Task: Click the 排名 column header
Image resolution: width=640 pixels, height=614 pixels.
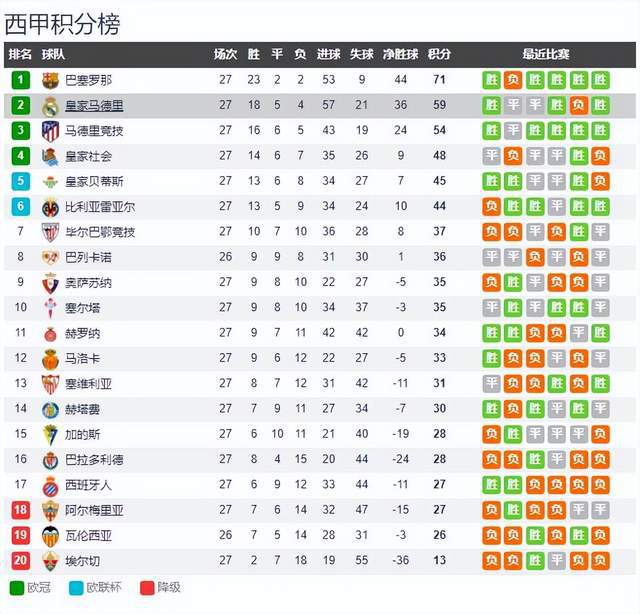Action: pos(20,54)
